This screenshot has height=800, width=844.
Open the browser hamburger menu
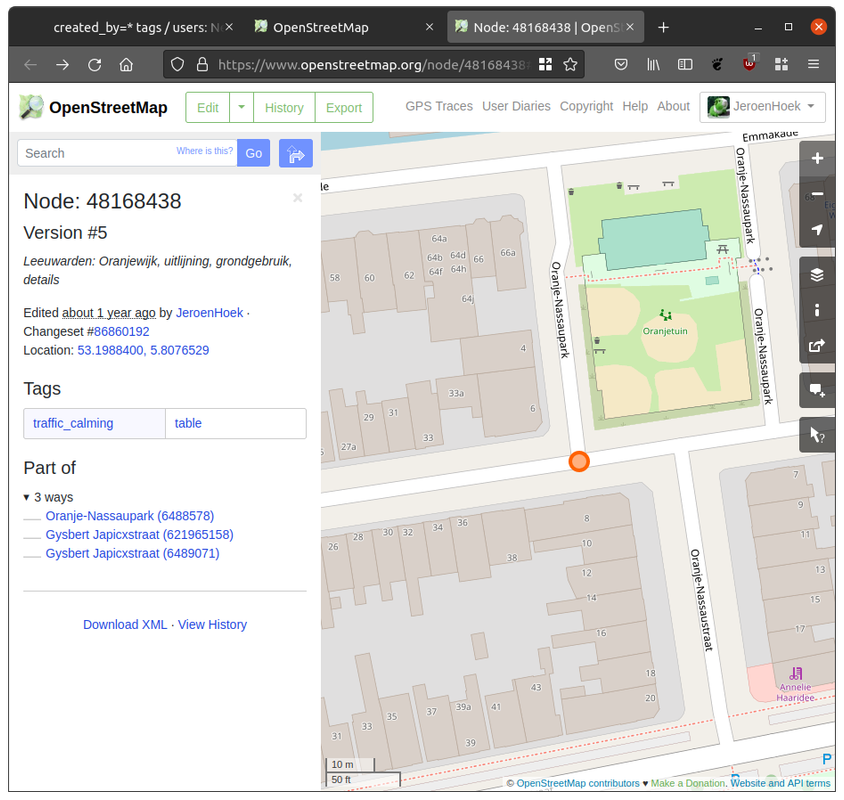[x=813, y=65]
